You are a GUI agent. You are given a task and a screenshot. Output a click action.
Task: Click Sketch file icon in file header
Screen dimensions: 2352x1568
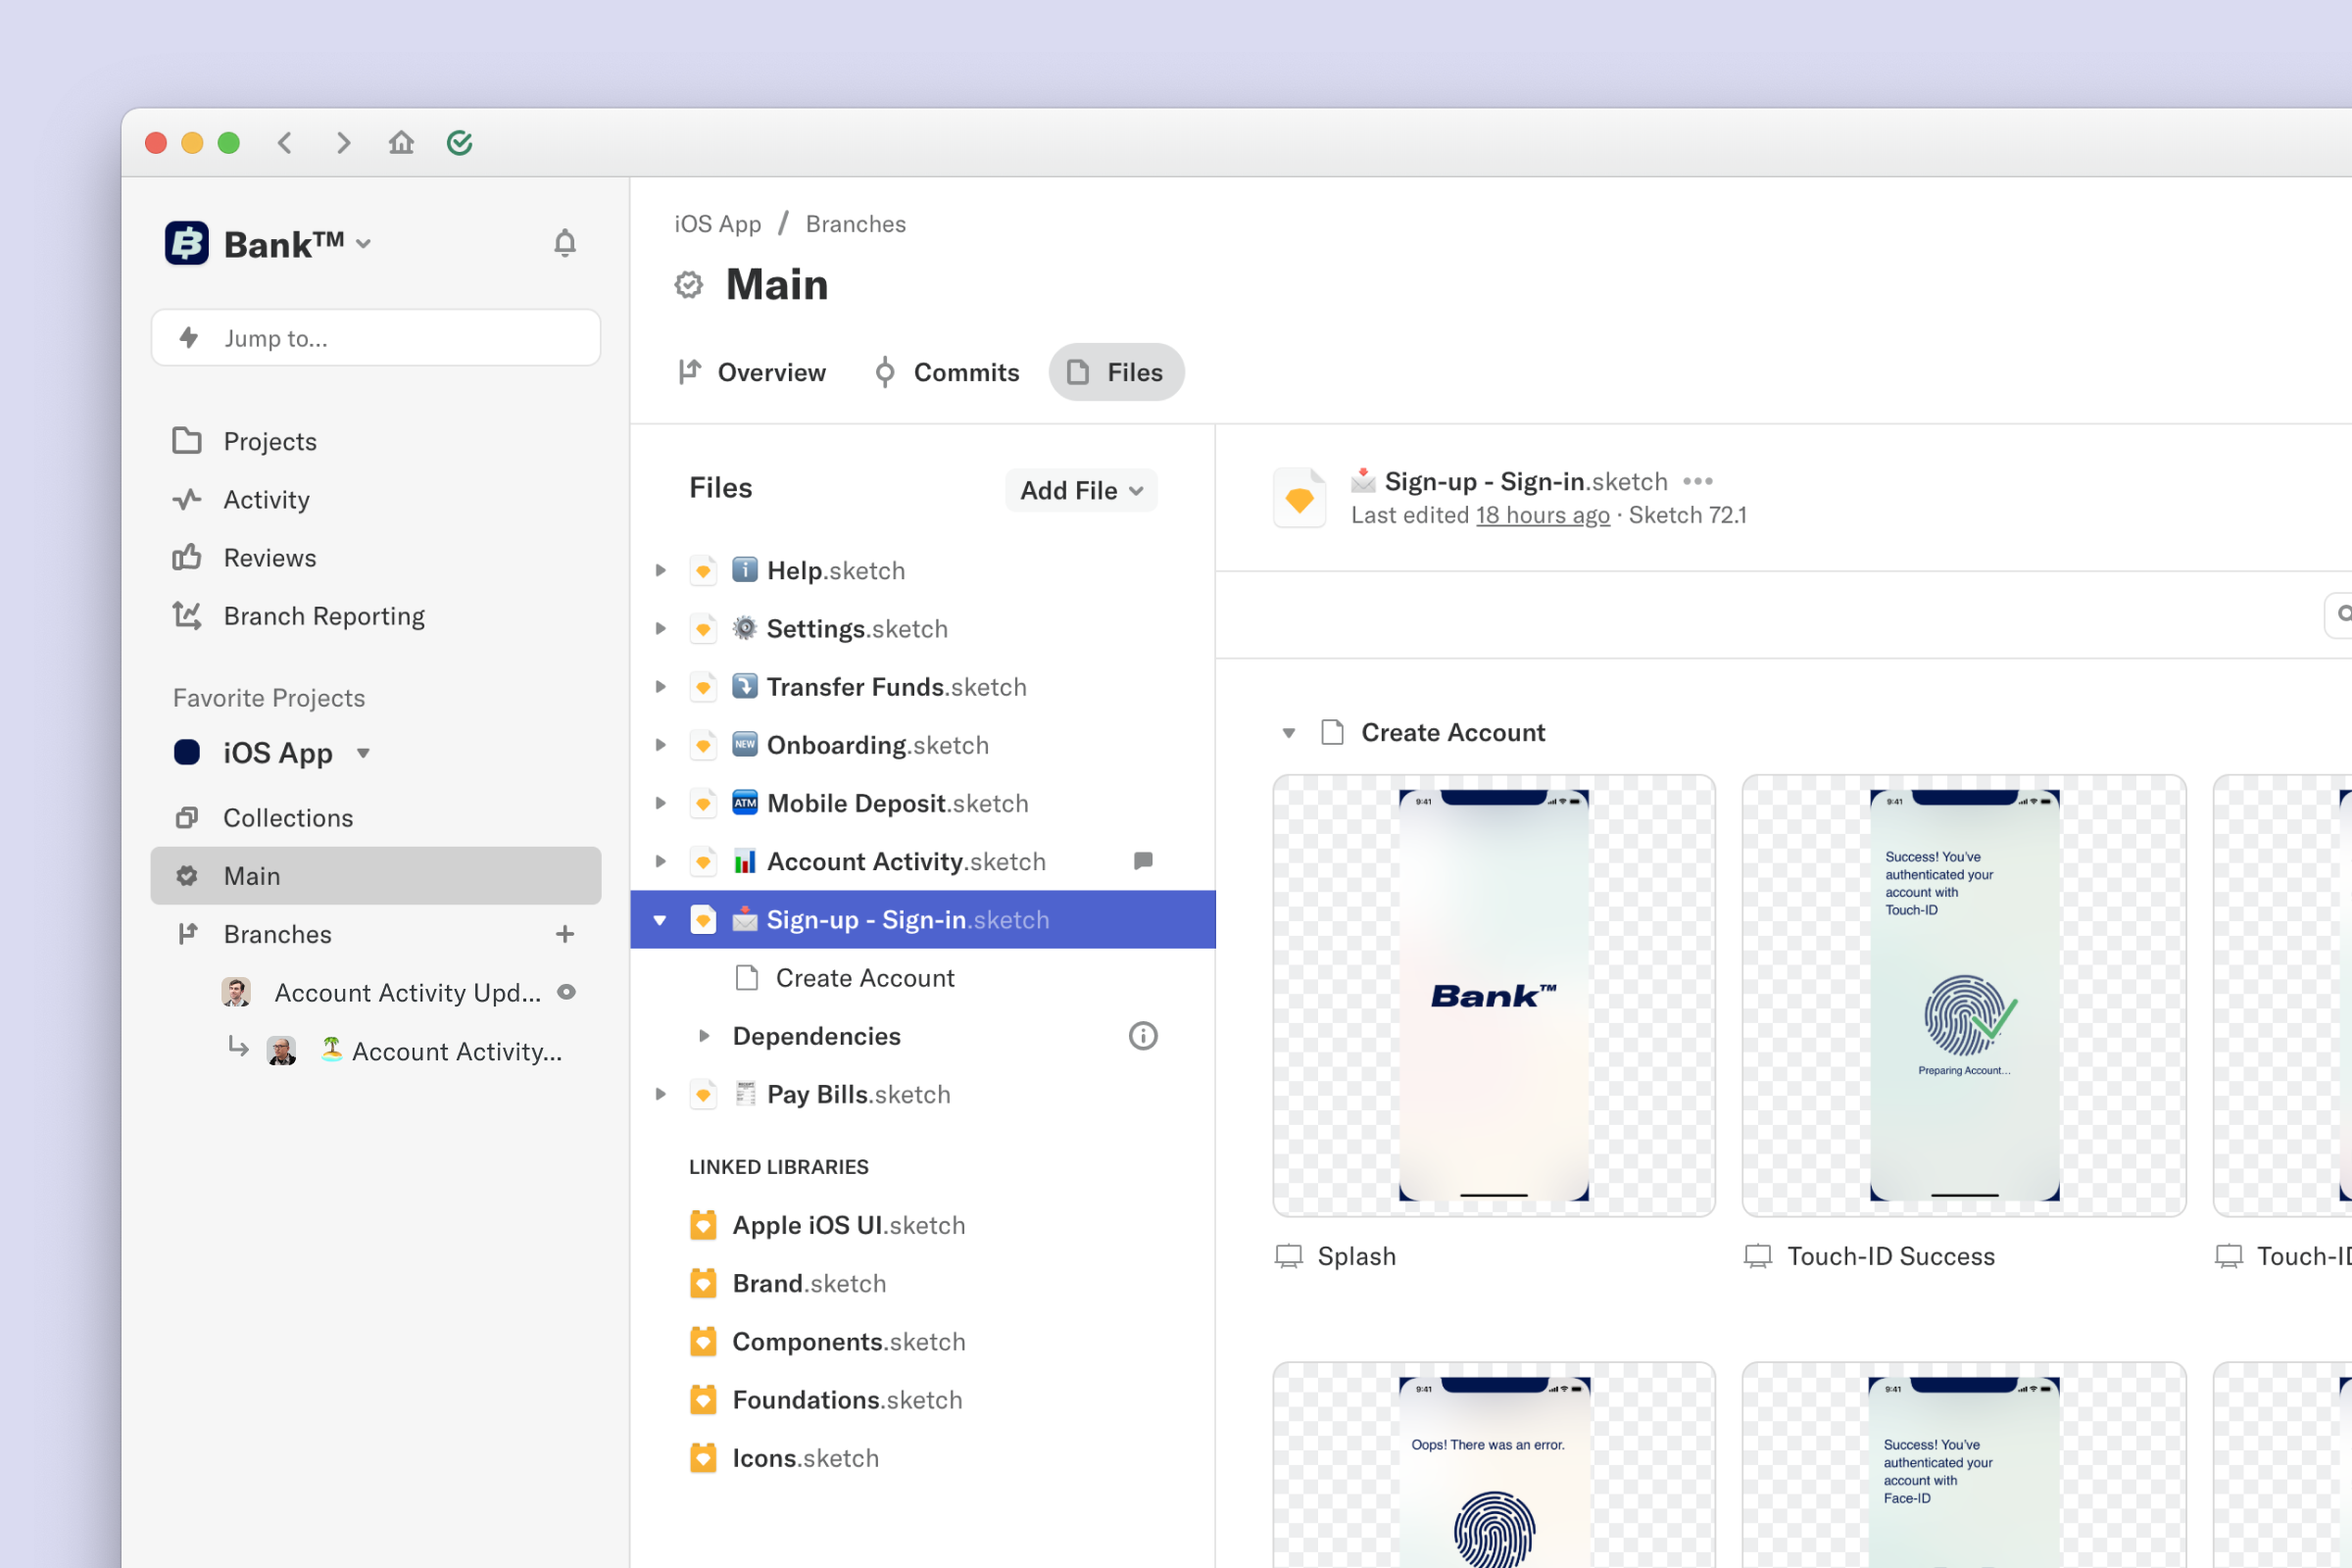tap(1300, 497)
